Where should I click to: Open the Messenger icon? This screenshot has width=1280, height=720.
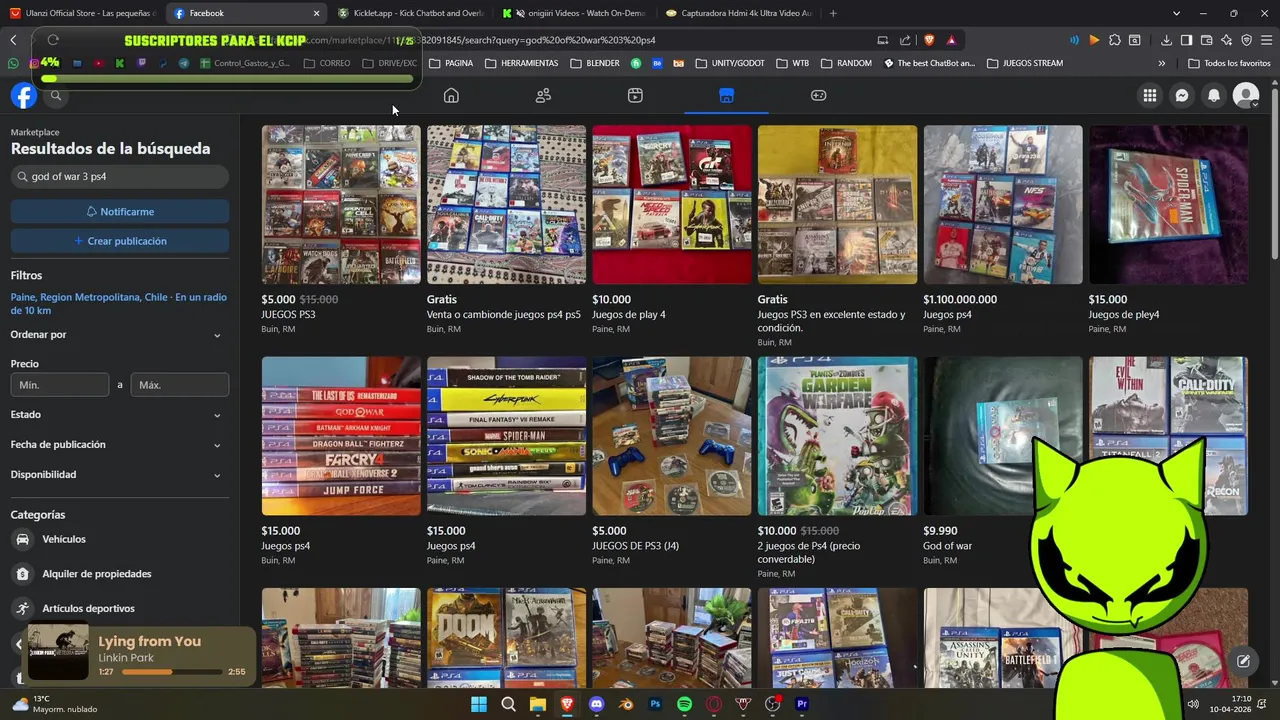tap(1182, 95)
